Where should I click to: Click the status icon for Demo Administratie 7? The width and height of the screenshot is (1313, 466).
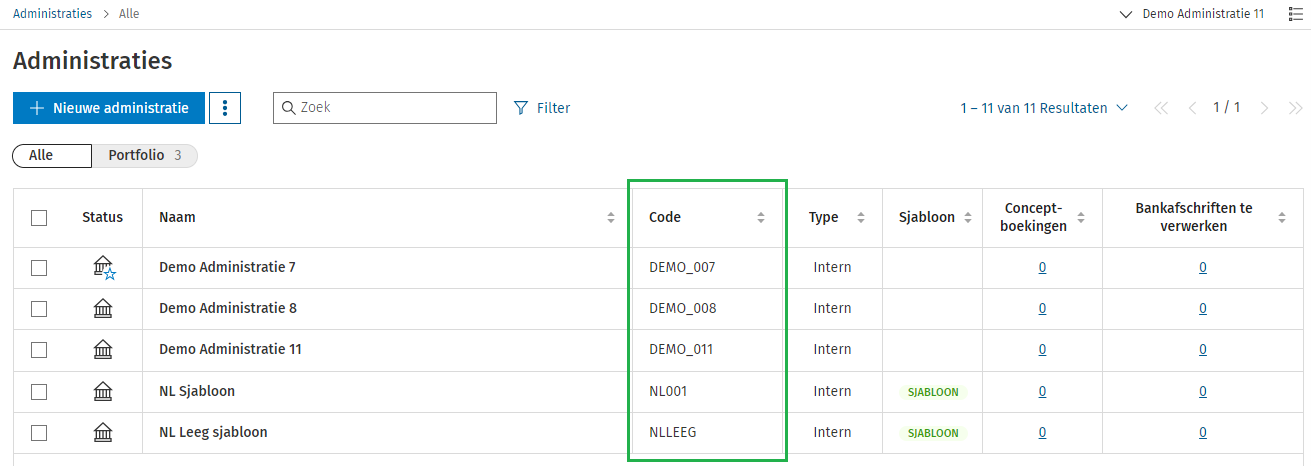103,268
